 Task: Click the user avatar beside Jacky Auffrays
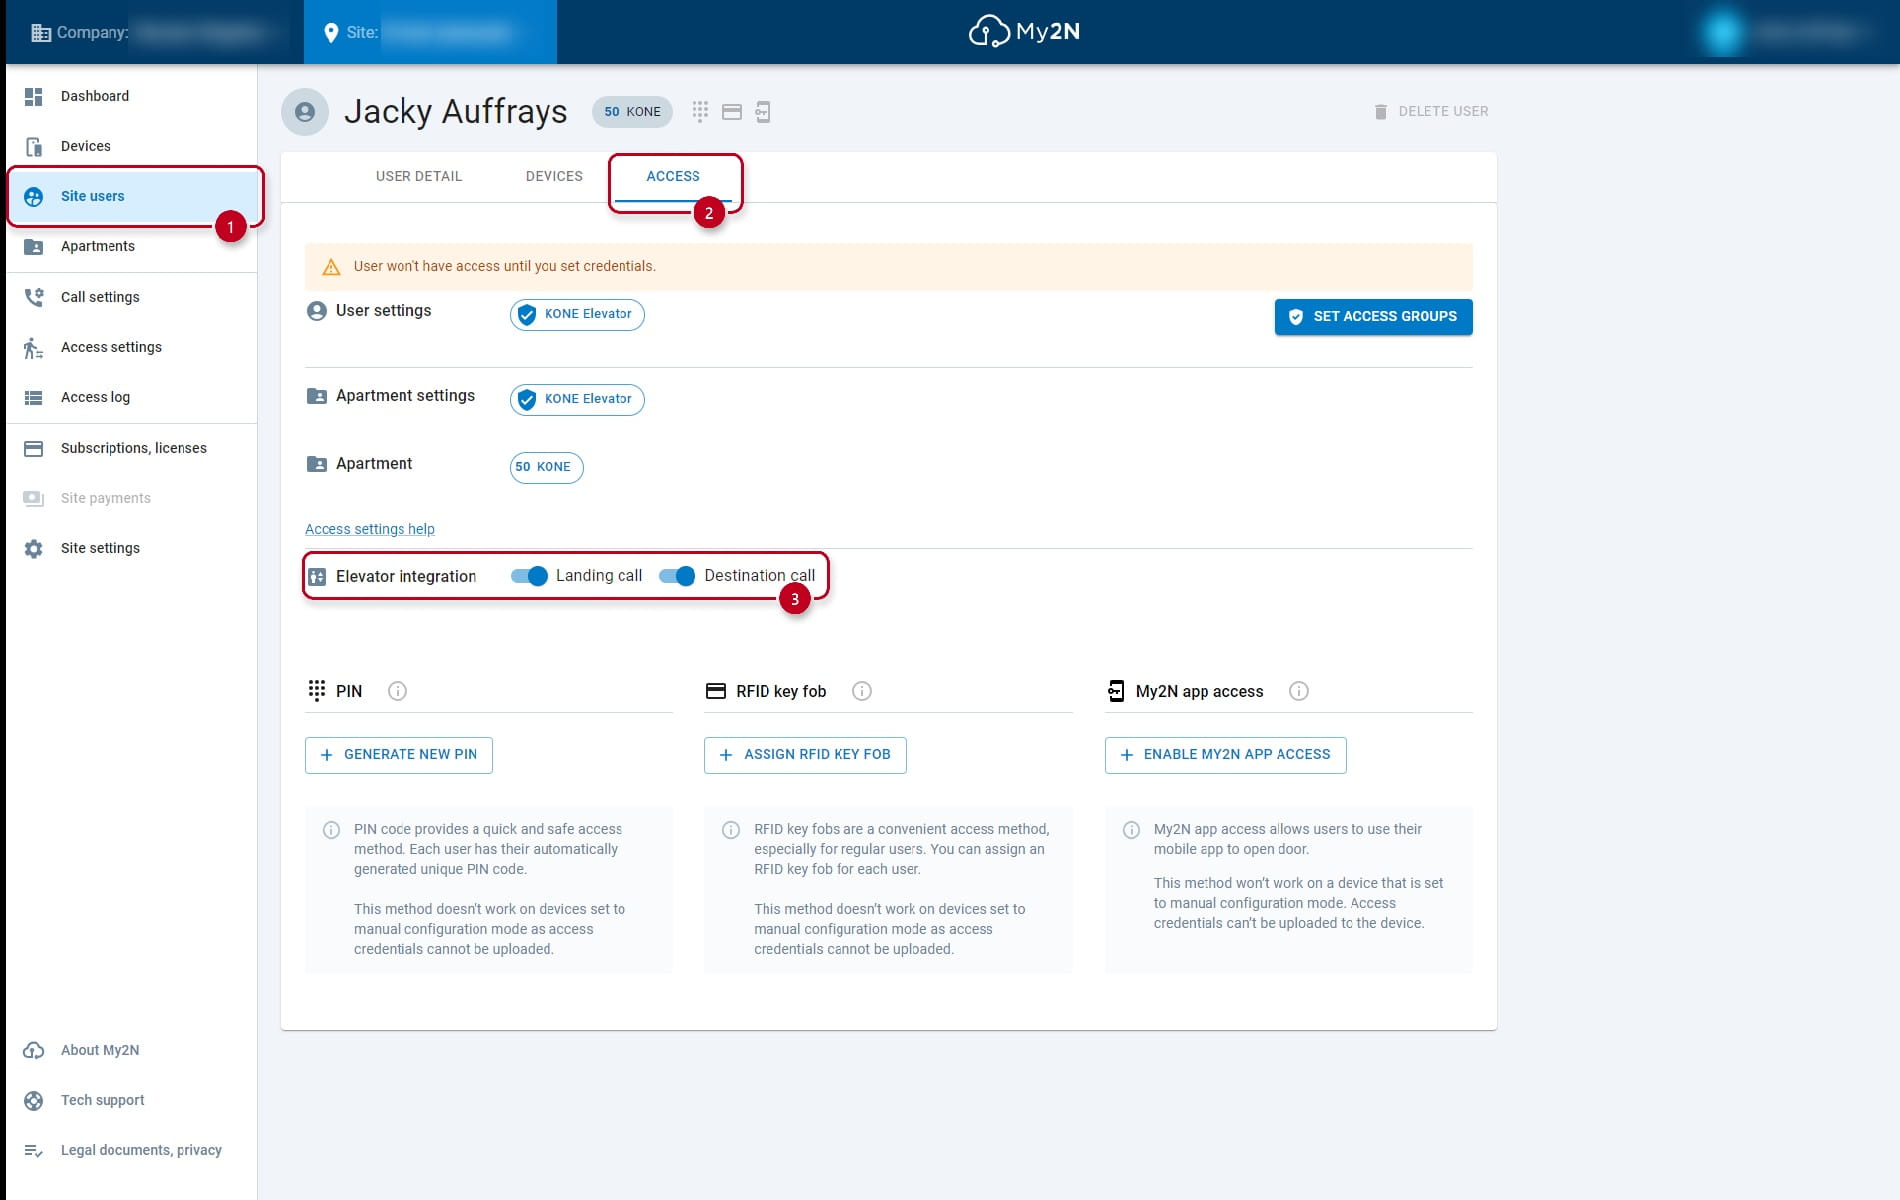point(305,112)
